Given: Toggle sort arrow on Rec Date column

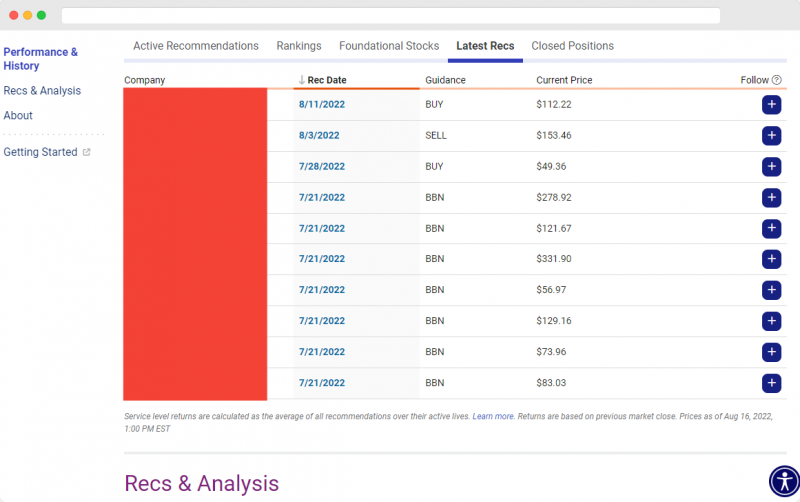Looking at the screenshot, I should pyautogui.click(x=302, y=80).
